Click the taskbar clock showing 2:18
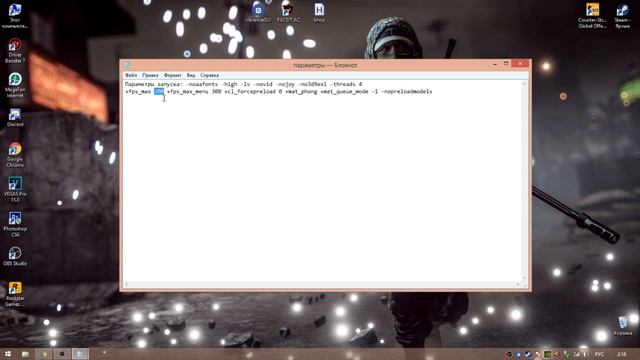Image resolution: width=640 pixels, height=360 pixels. coord(622,354)
